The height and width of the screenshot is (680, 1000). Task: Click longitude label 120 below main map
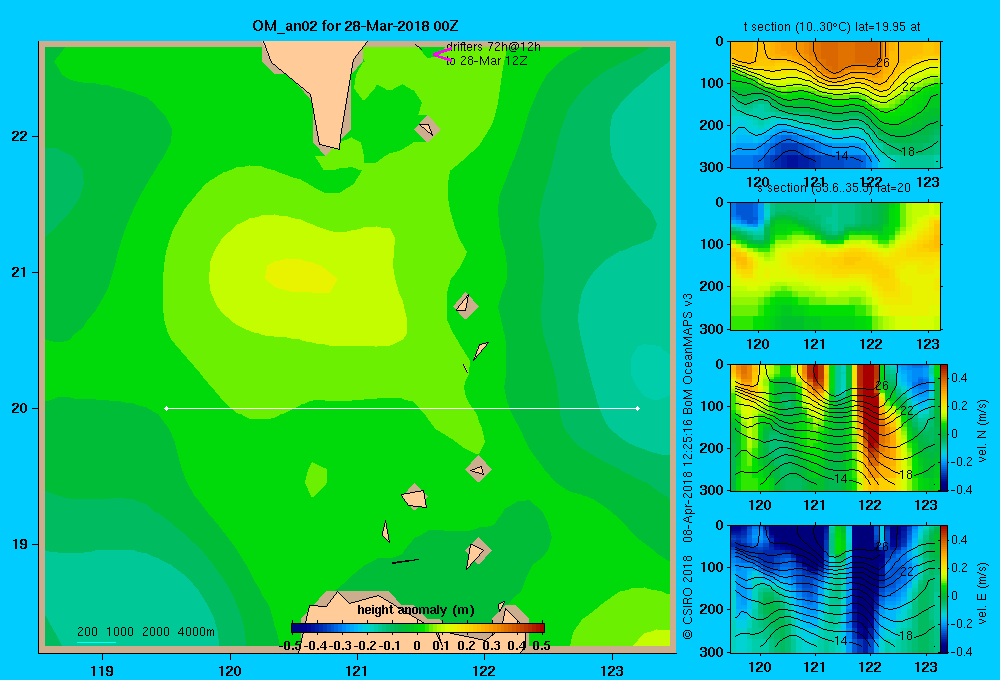pos(230,670)
